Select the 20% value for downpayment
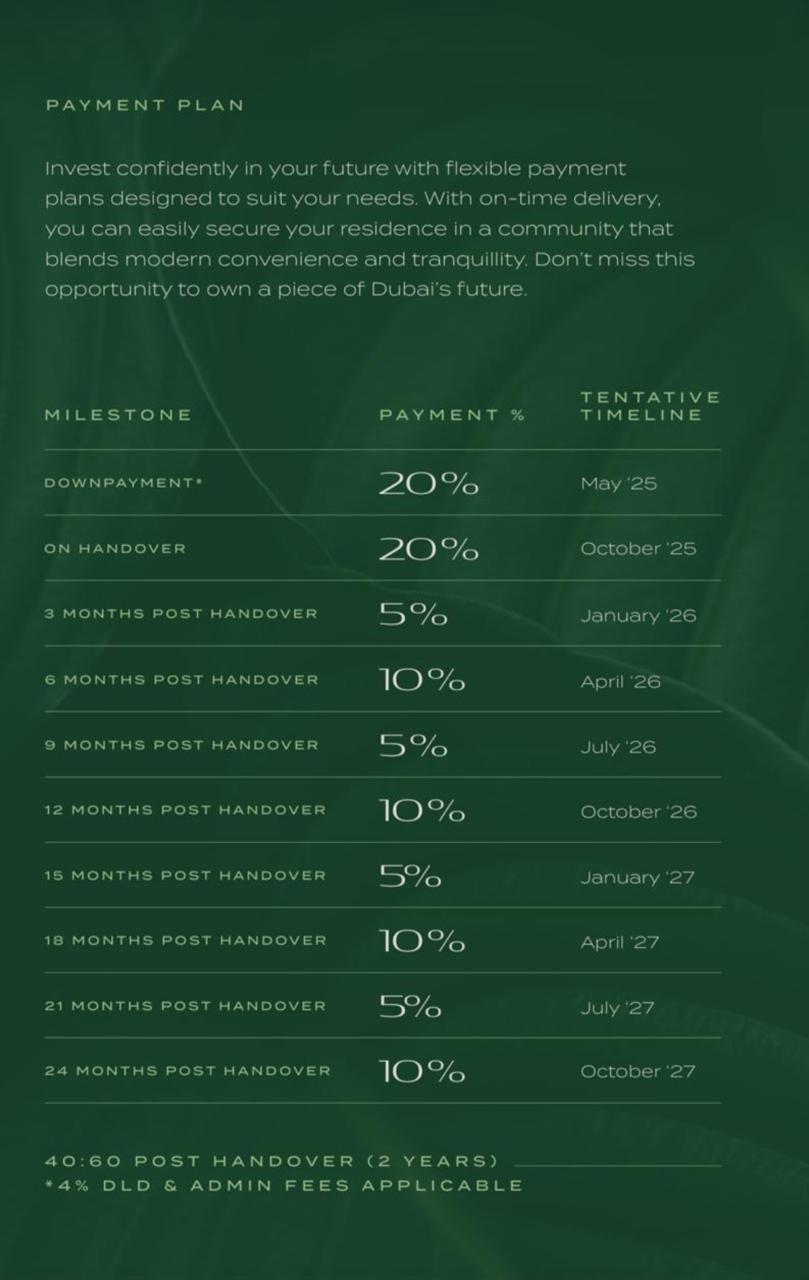The width and height of the screenshot is (809, 1280). pyautogui.click(x=428, y=483)
